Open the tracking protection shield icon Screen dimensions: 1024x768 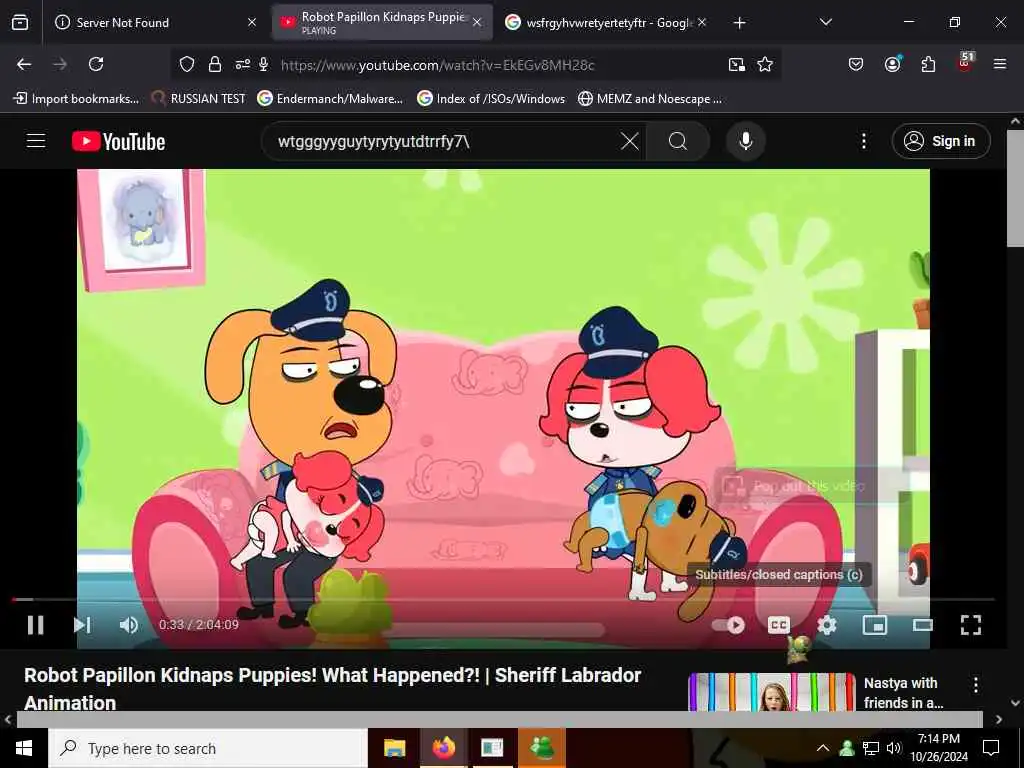pos(187,64)
